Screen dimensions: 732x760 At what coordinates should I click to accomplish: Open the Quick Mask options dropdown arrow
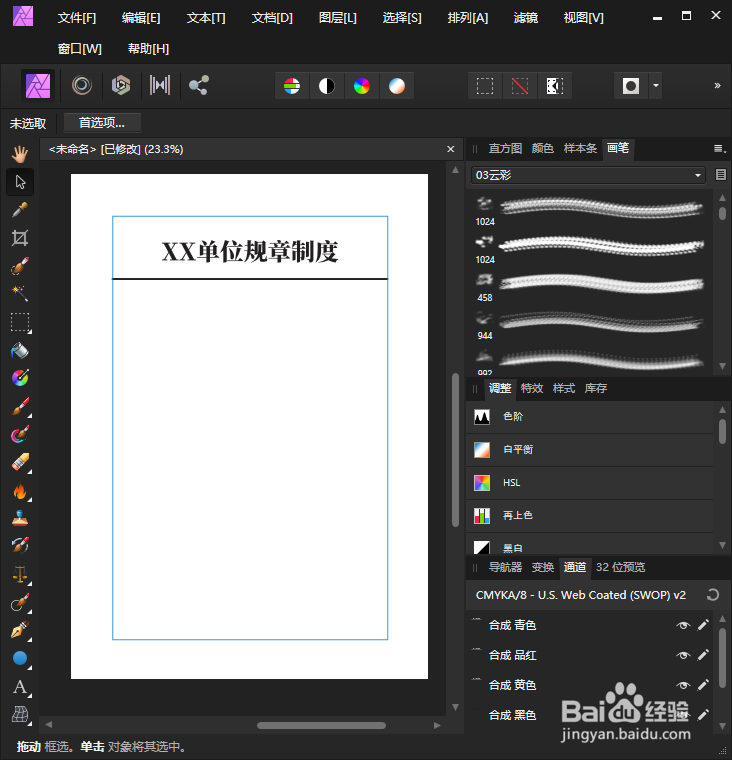656,86
